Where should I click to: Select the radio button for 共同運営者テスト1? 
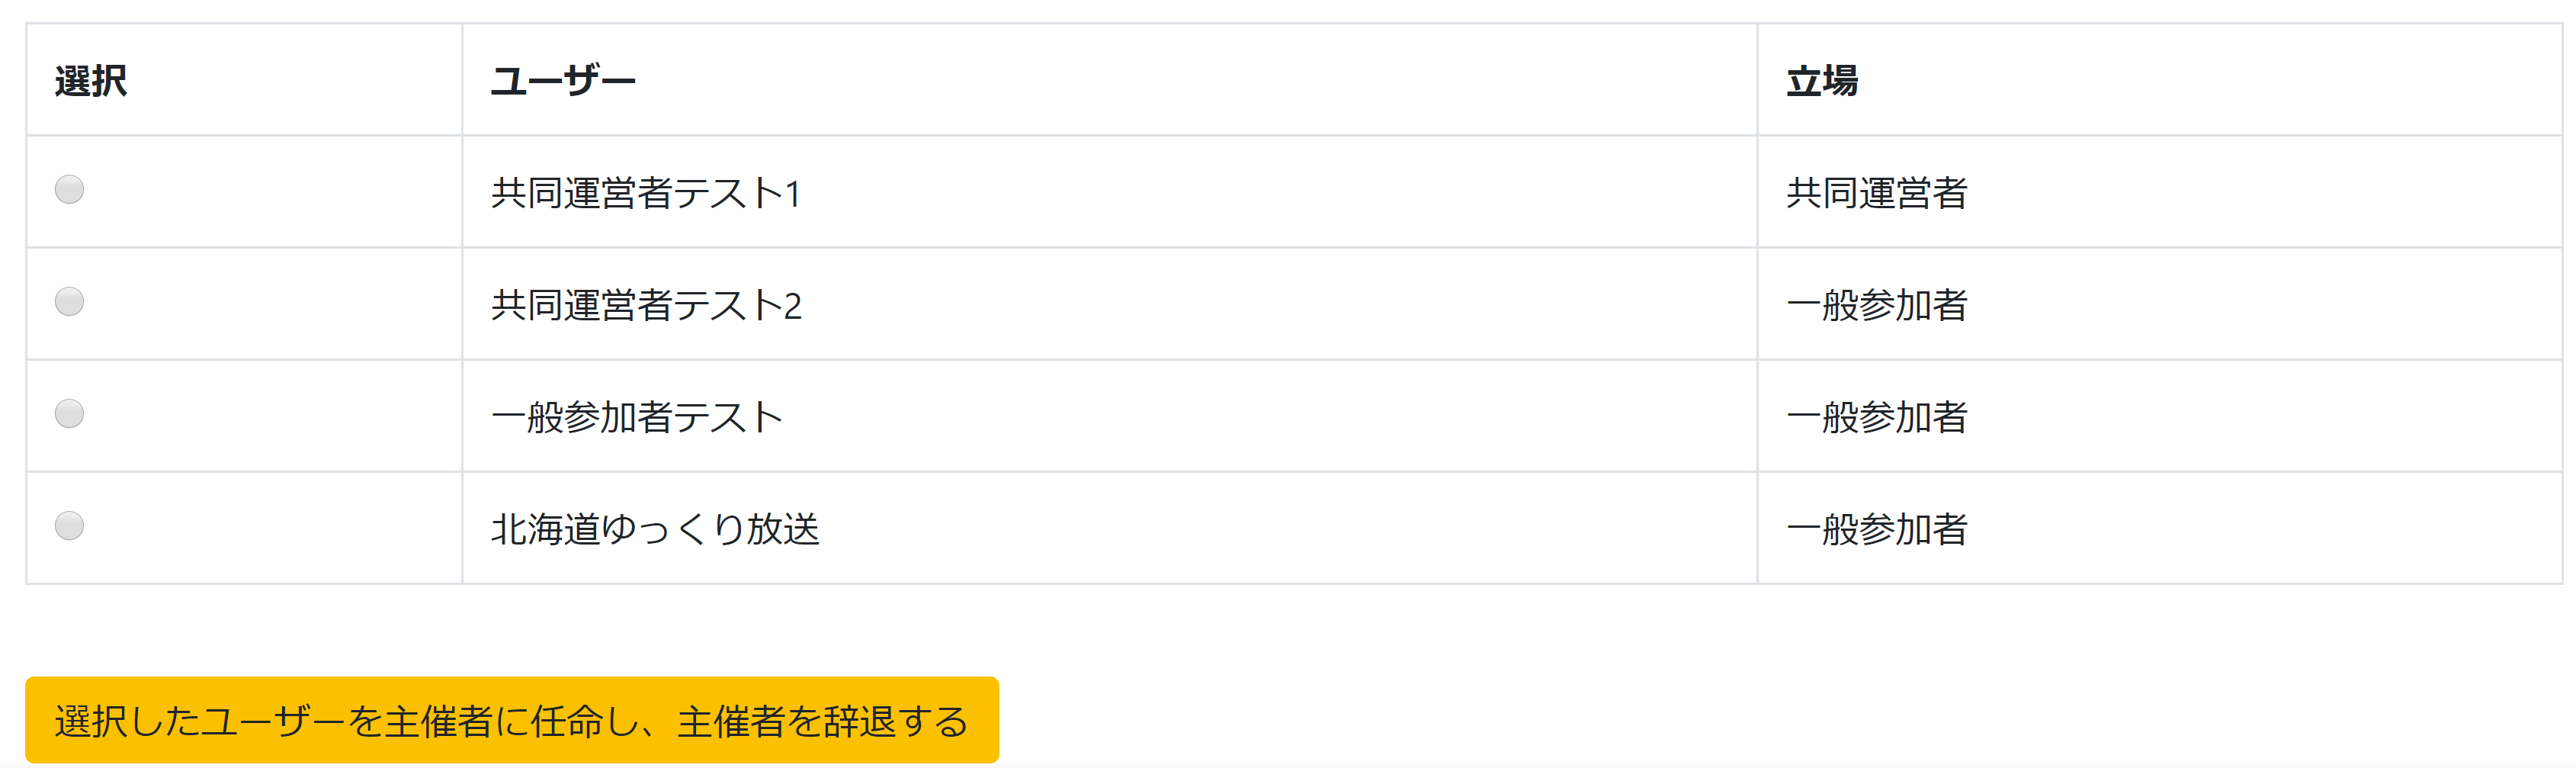[x=68, y=190]
